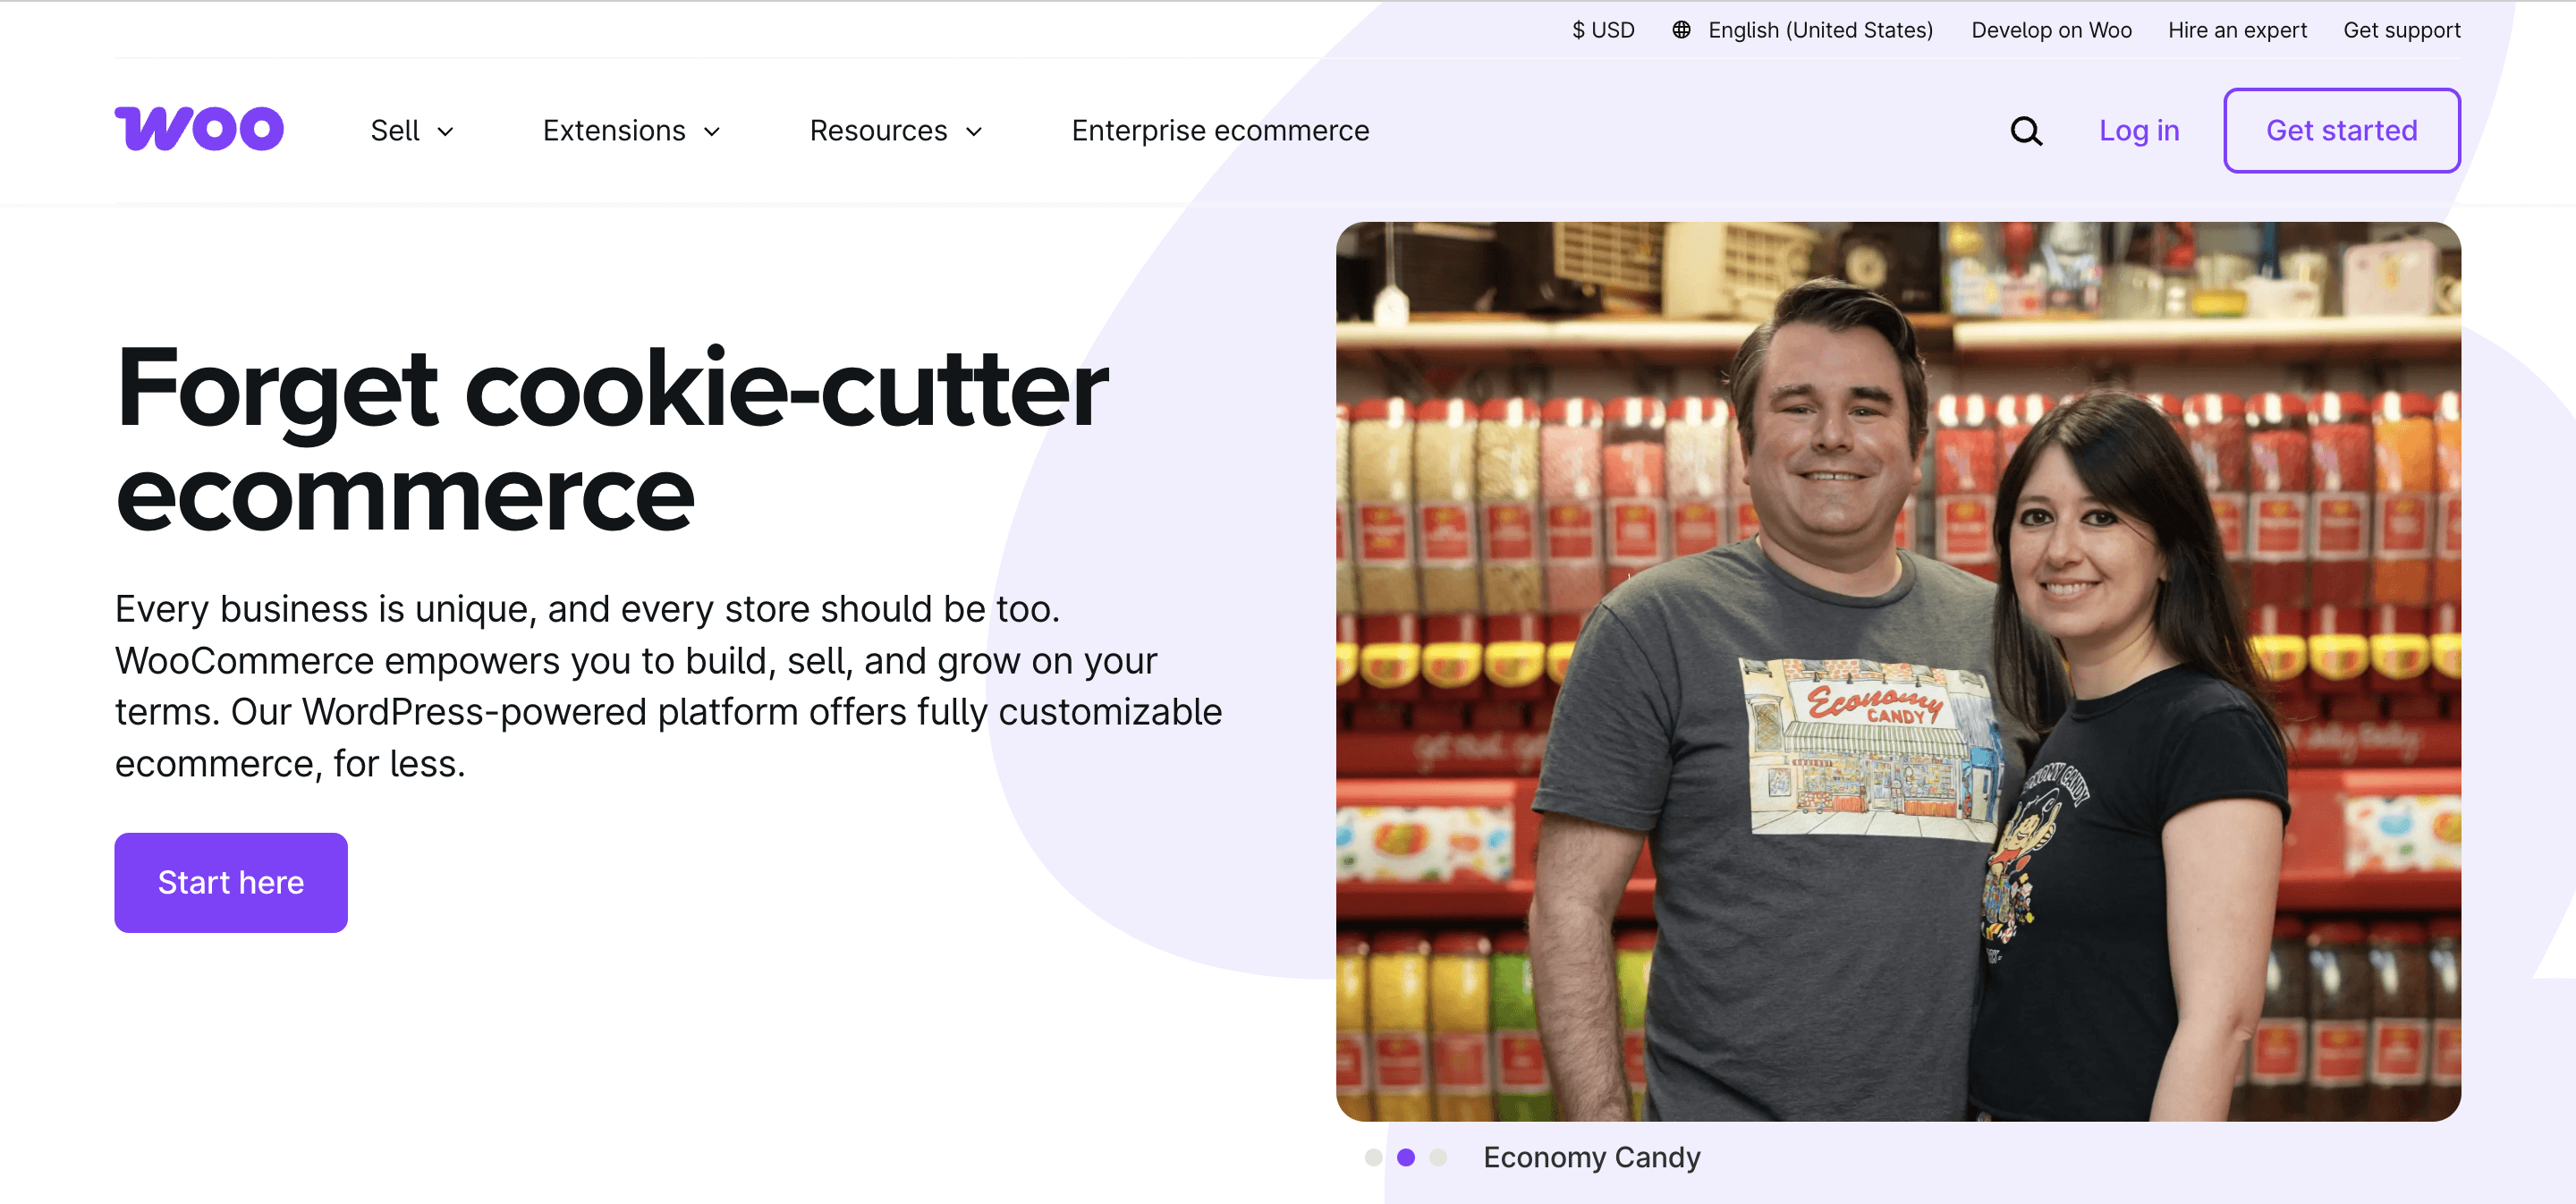Click the Start here button

[x=230, y=880]
